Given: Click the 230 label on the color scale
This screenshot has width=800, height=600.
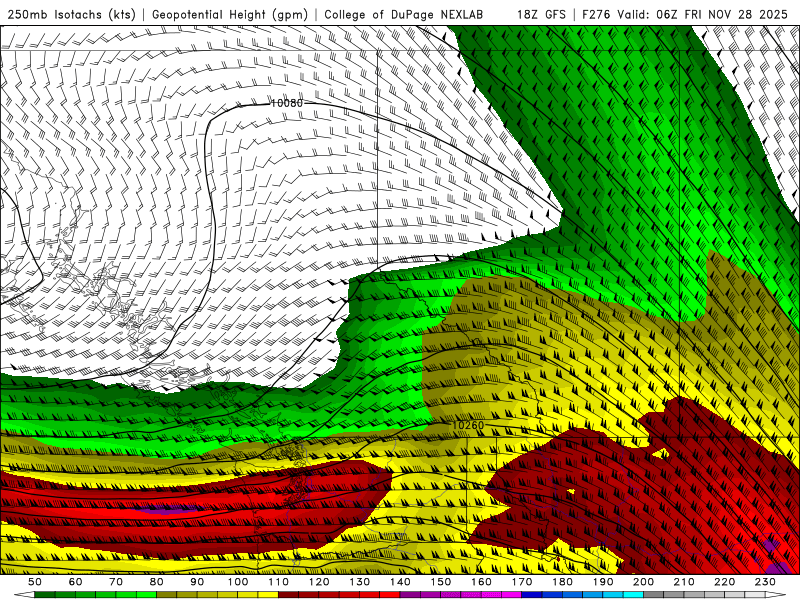Looking at the screenshot, I should click(766, 582).
